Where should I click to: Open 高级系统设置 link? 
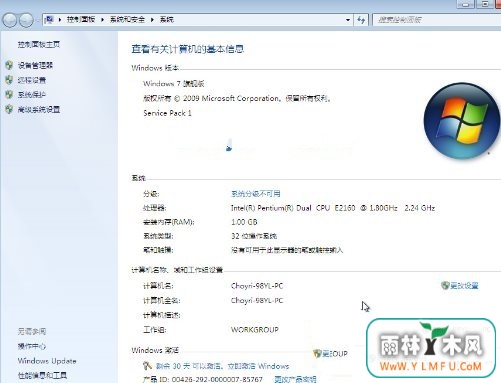[x=39, y=109]
